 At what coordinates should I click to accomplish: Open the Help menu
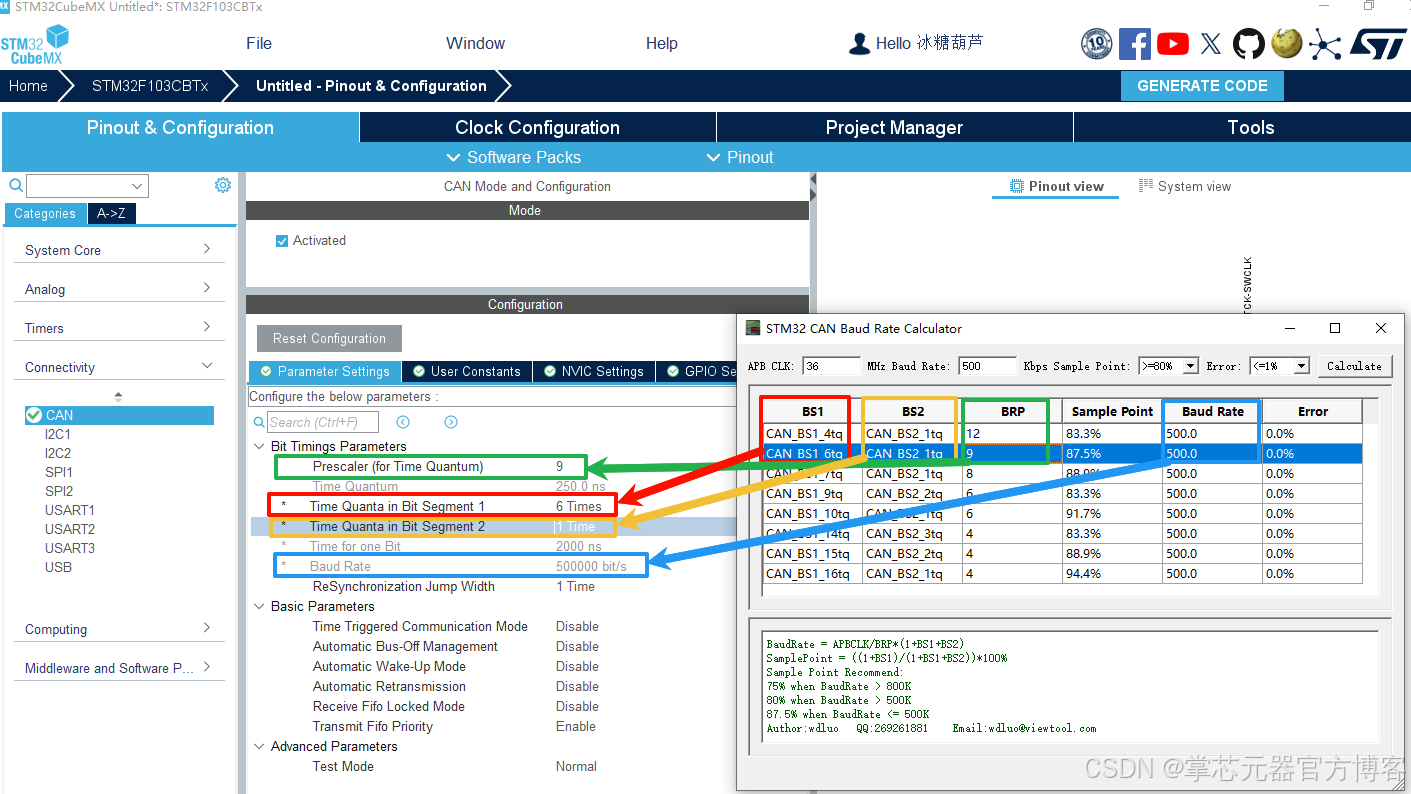pos(662,43)
